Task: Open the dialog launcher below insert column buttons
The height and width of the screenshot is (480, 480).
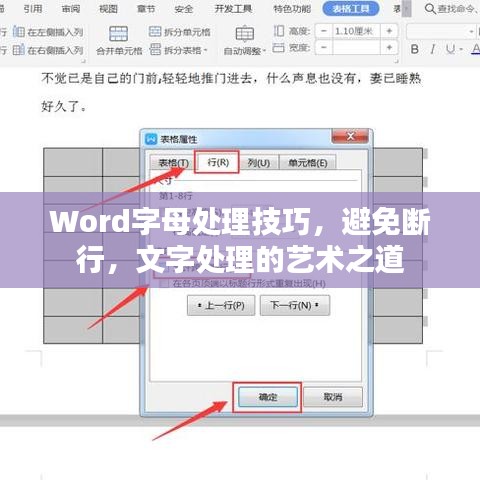Action: point(83,61)
